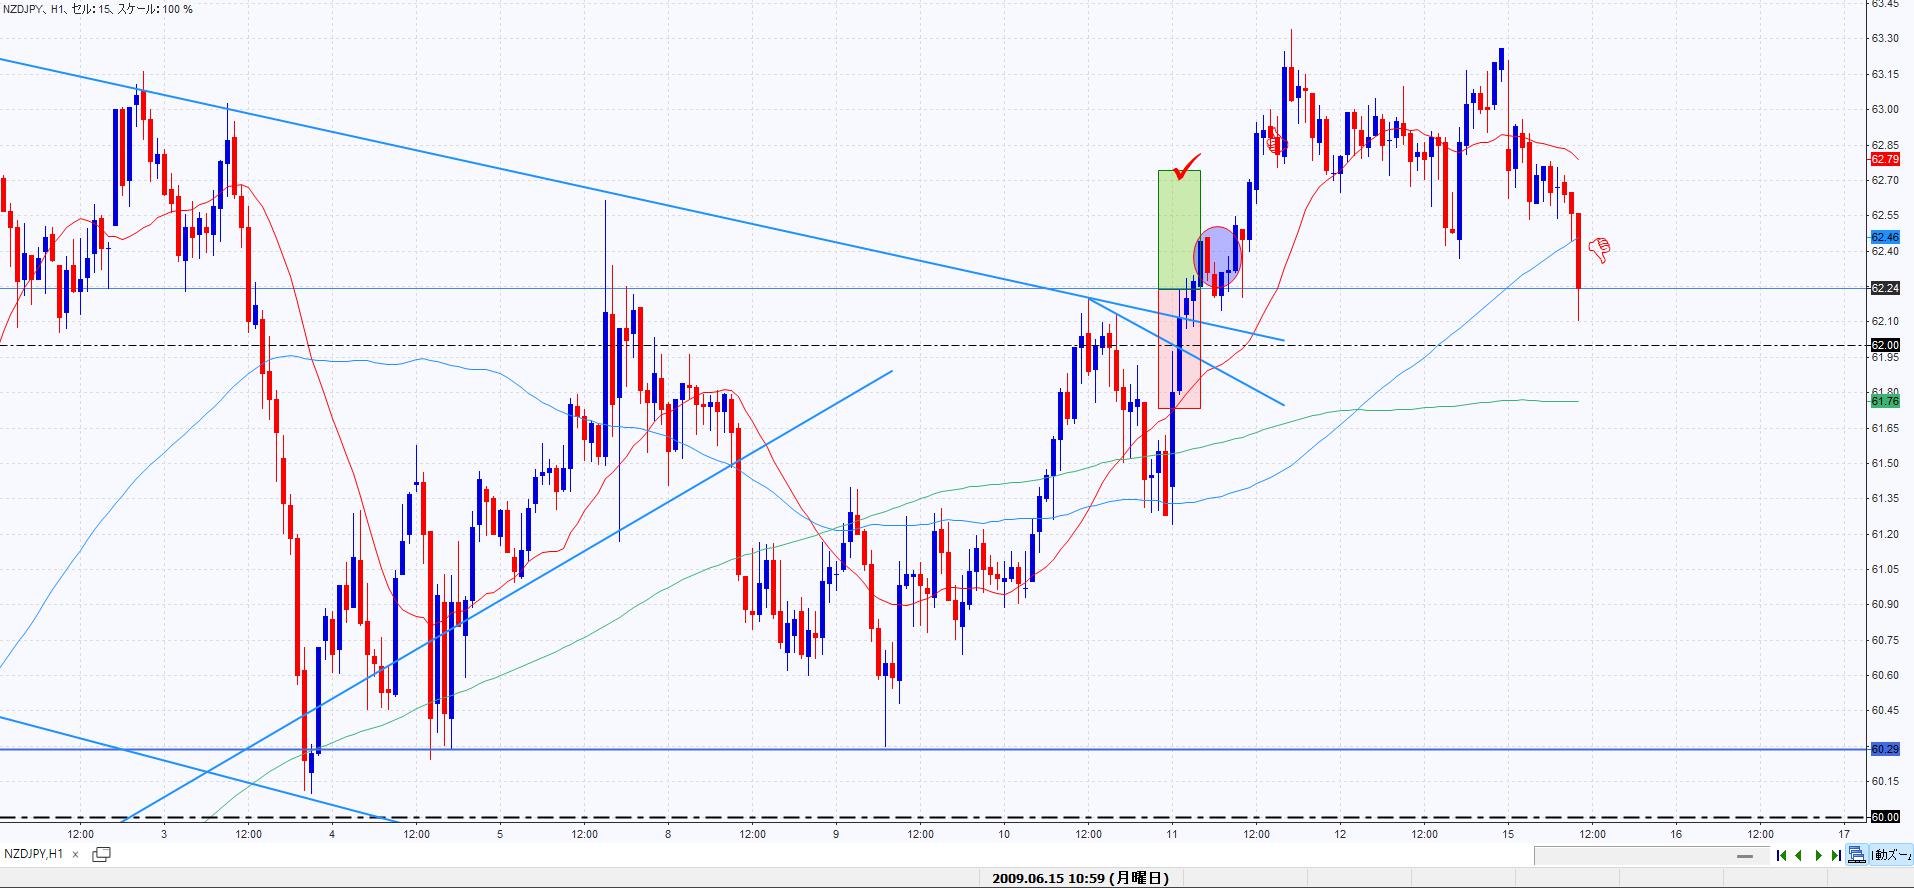The image size is (1914, 888).
Task: Click the chart shift icon beside auto zoom
Action: (x=1856, y=855)
